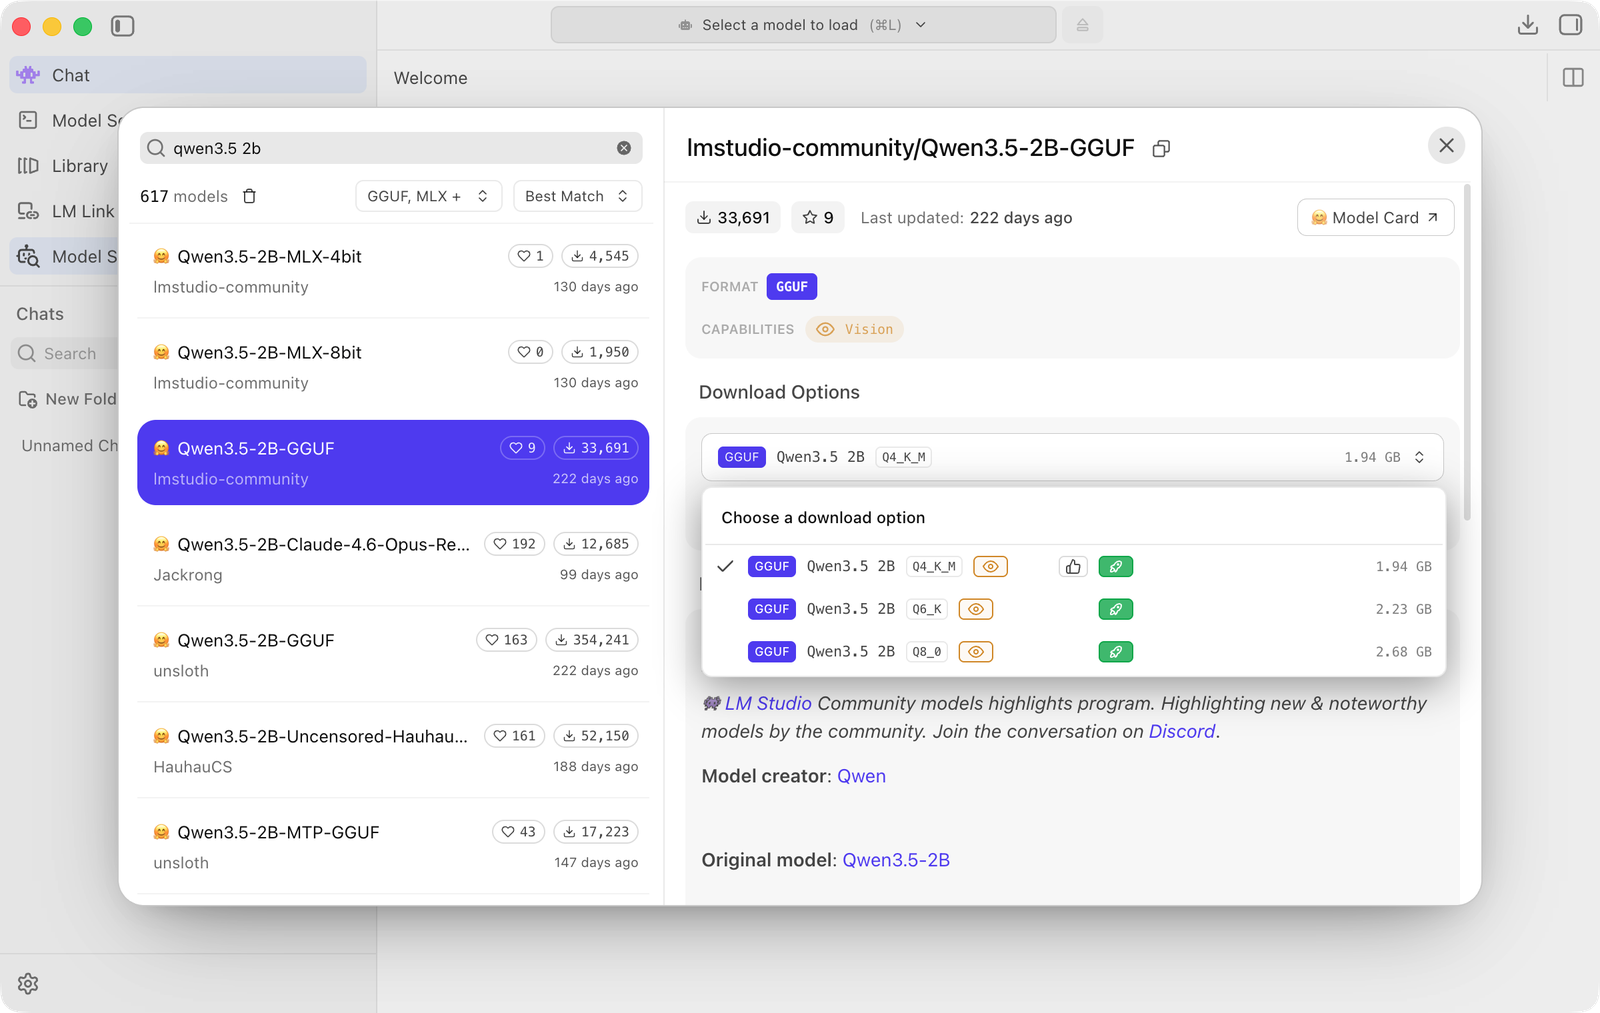Click the vision eye icon on Q8_0 row
This screenshot has width=1600, height=1013.
(976, 652)
